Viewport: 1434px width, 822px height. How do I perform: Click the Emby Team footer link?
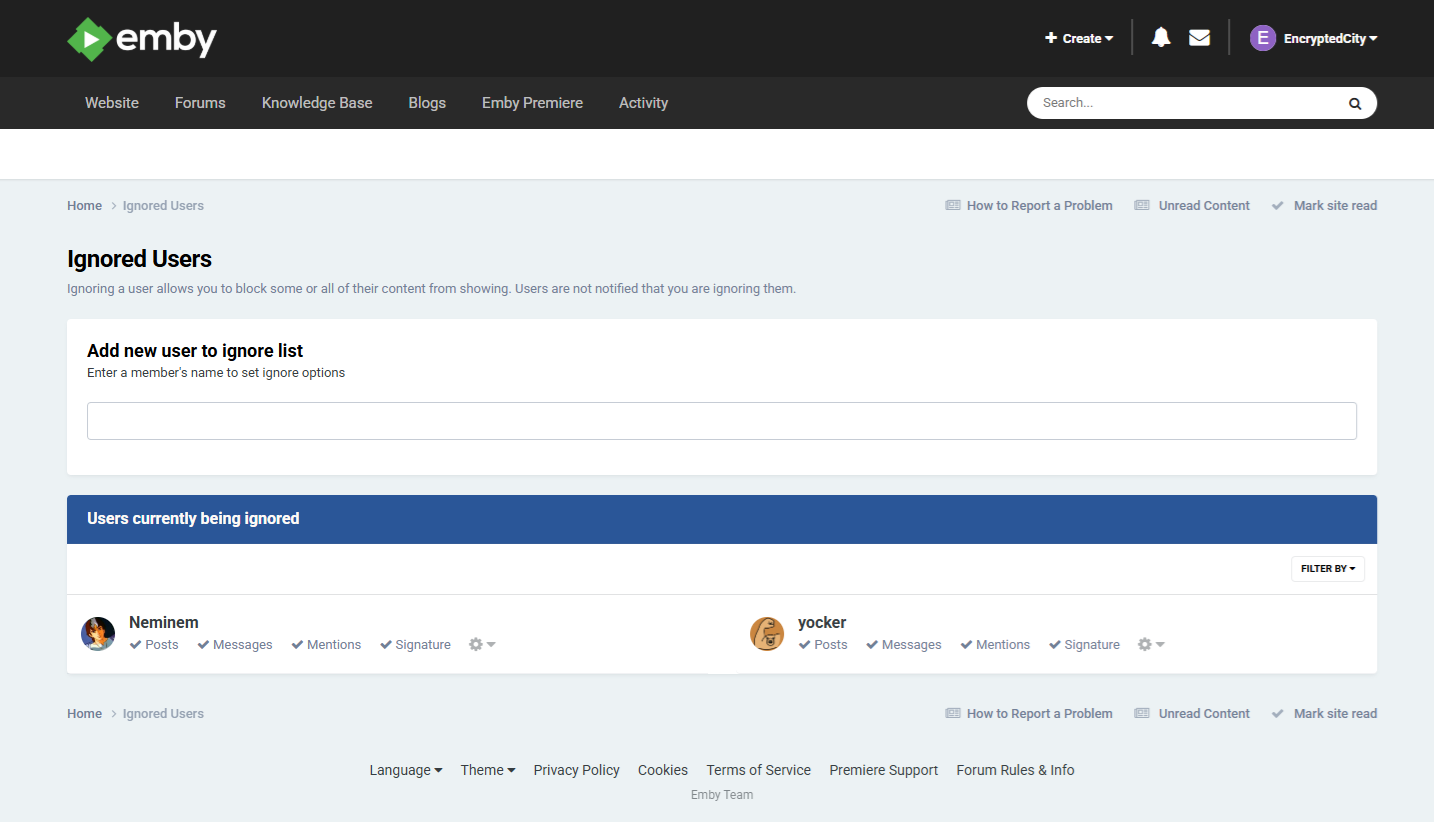tap(722, 795)
